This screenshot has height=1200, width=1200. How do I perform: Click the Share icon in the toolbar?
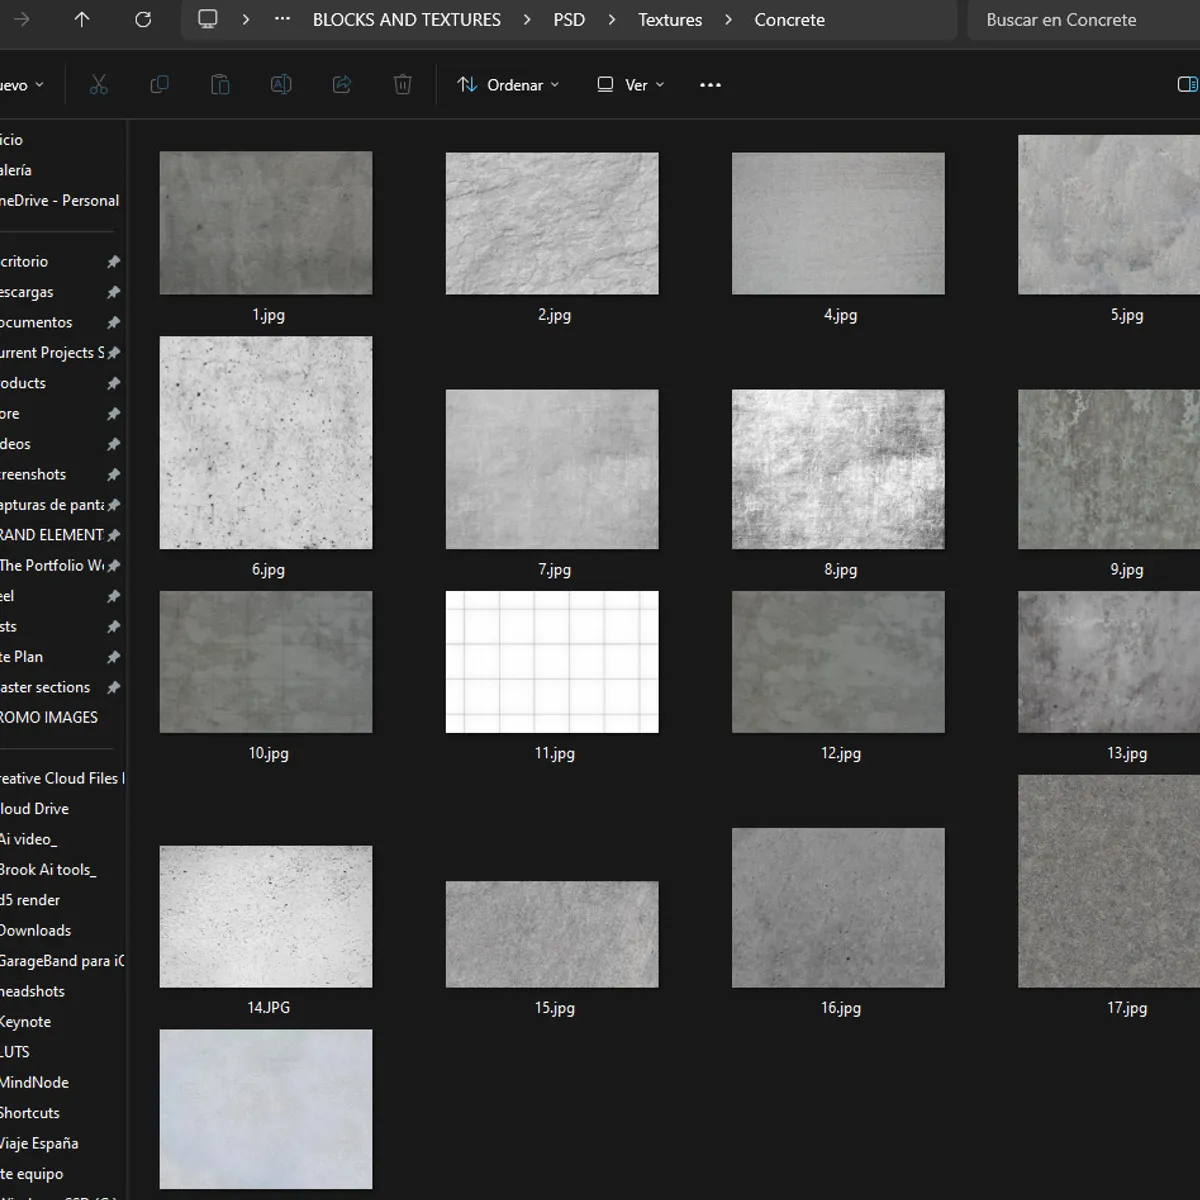341,84
